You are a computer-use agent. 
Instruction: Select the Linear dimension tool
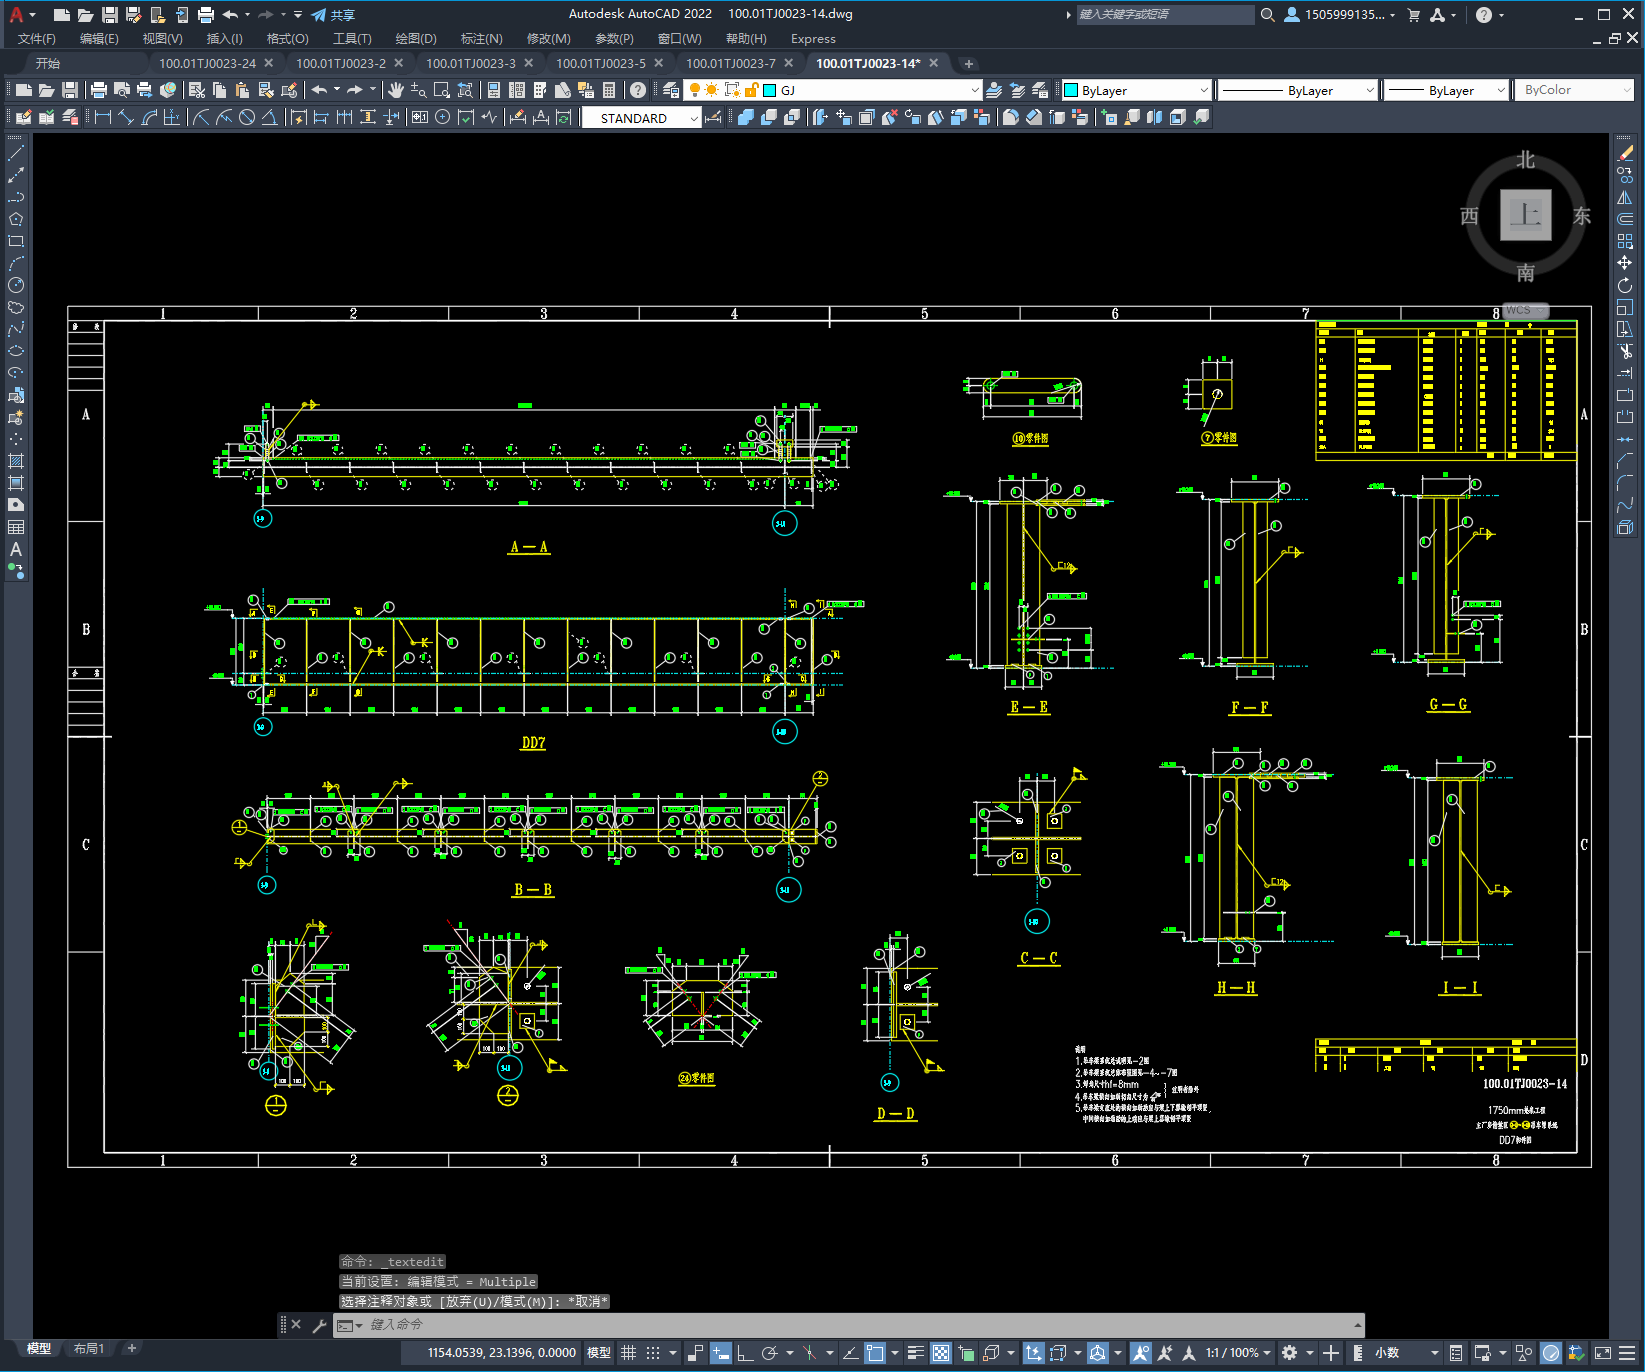coord(102,117)
